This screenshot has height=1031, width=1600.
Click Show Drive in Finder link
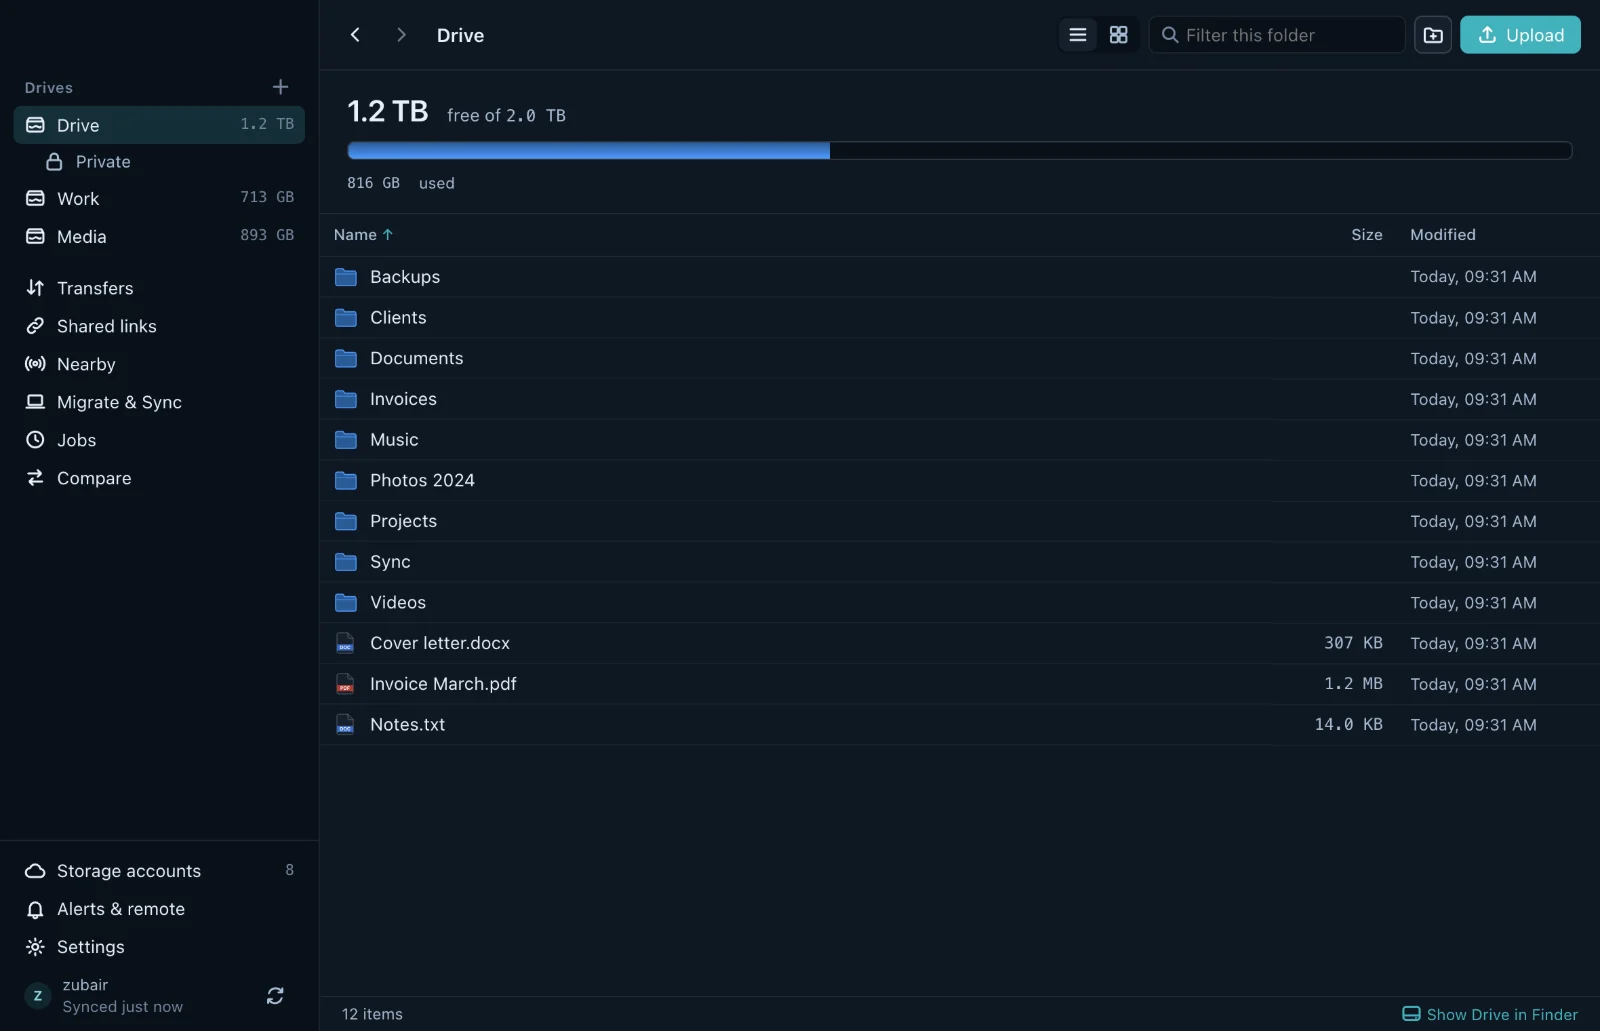click(1490, 1014)
